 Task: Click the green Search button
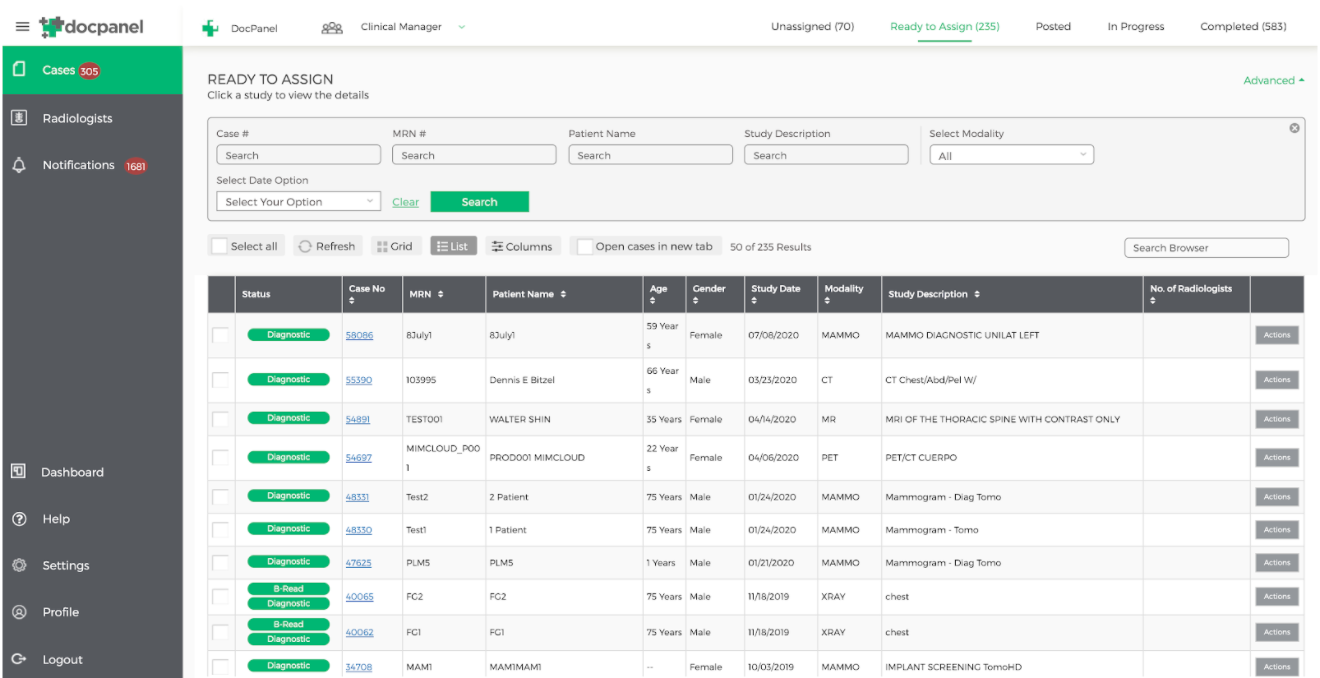[x=479, y=201]
